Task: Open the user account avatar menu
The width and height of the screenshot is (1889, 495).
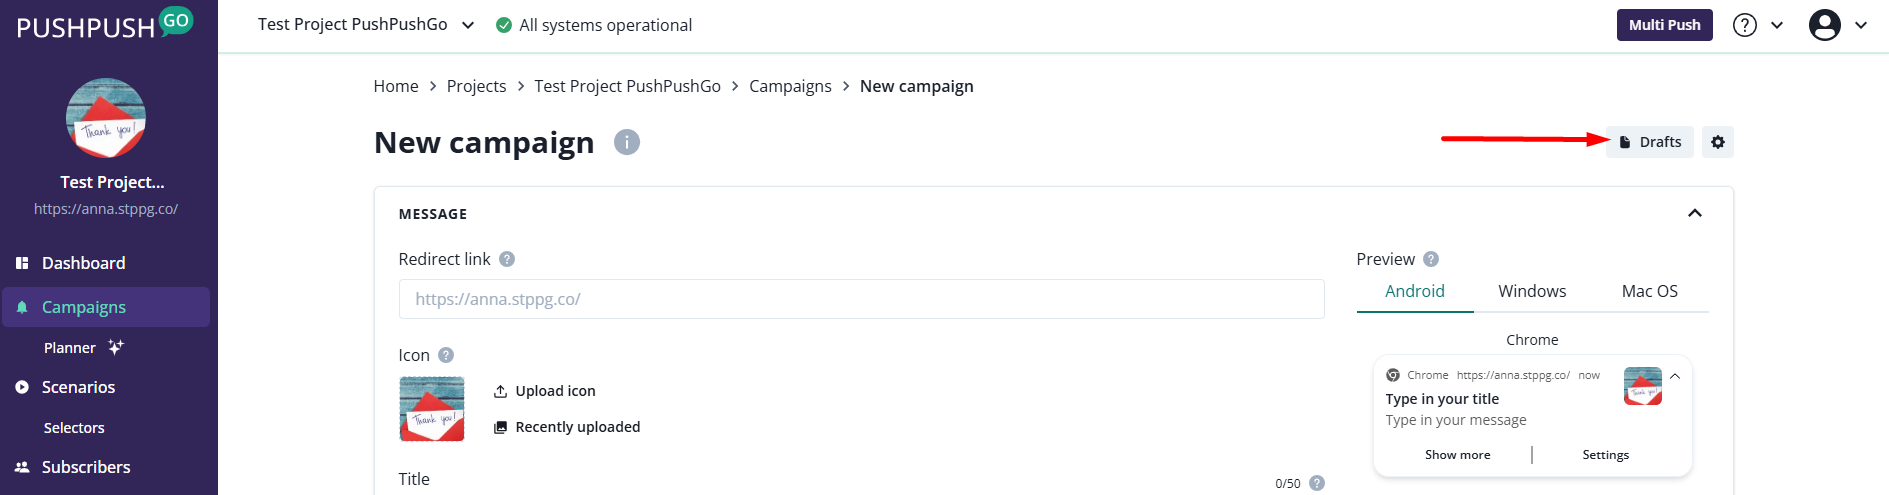Action: (1825, 25)
